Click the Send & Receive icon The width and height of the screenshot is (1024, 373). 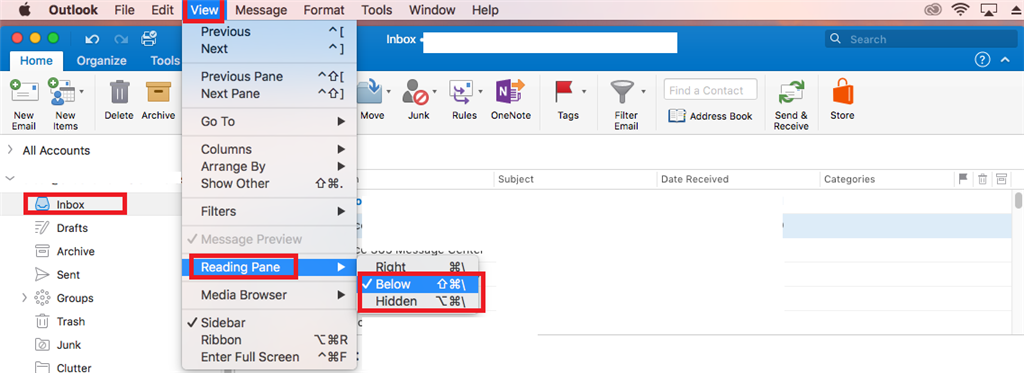point(791,93)
